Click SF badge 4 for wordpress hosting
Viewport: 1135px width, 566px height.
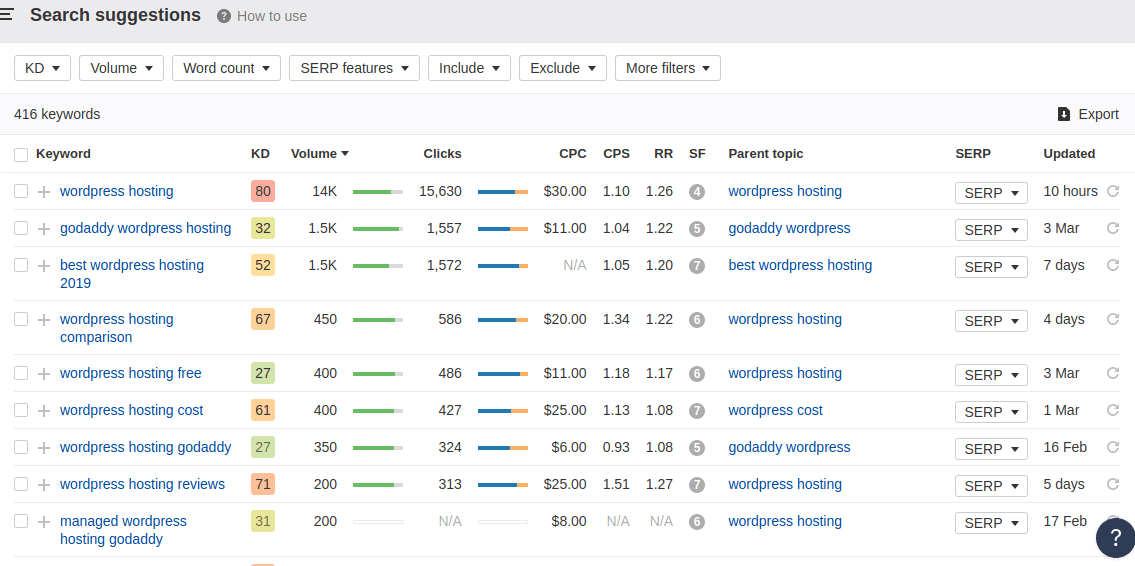[697, 192]
